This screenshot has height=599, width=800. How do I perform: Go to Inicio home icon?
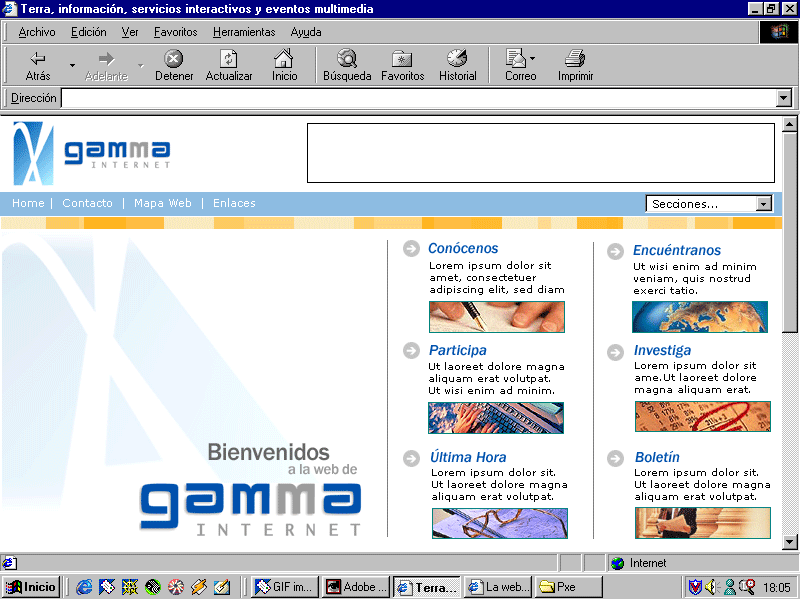284,59
